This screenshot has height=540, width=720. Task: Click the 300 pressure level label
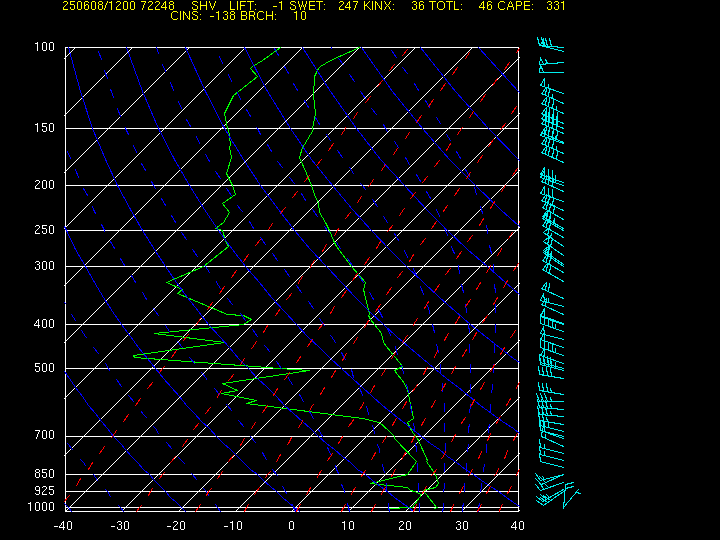tap(45, 265)
